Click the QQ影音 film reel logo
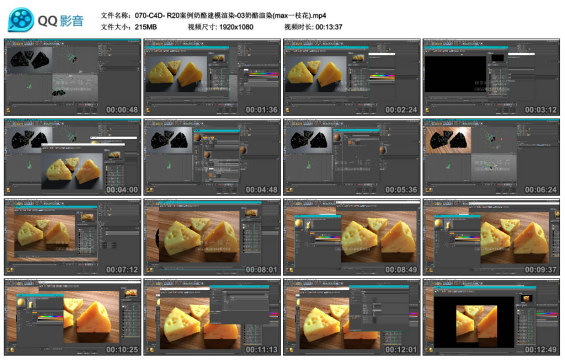 [x=21, y=19]
